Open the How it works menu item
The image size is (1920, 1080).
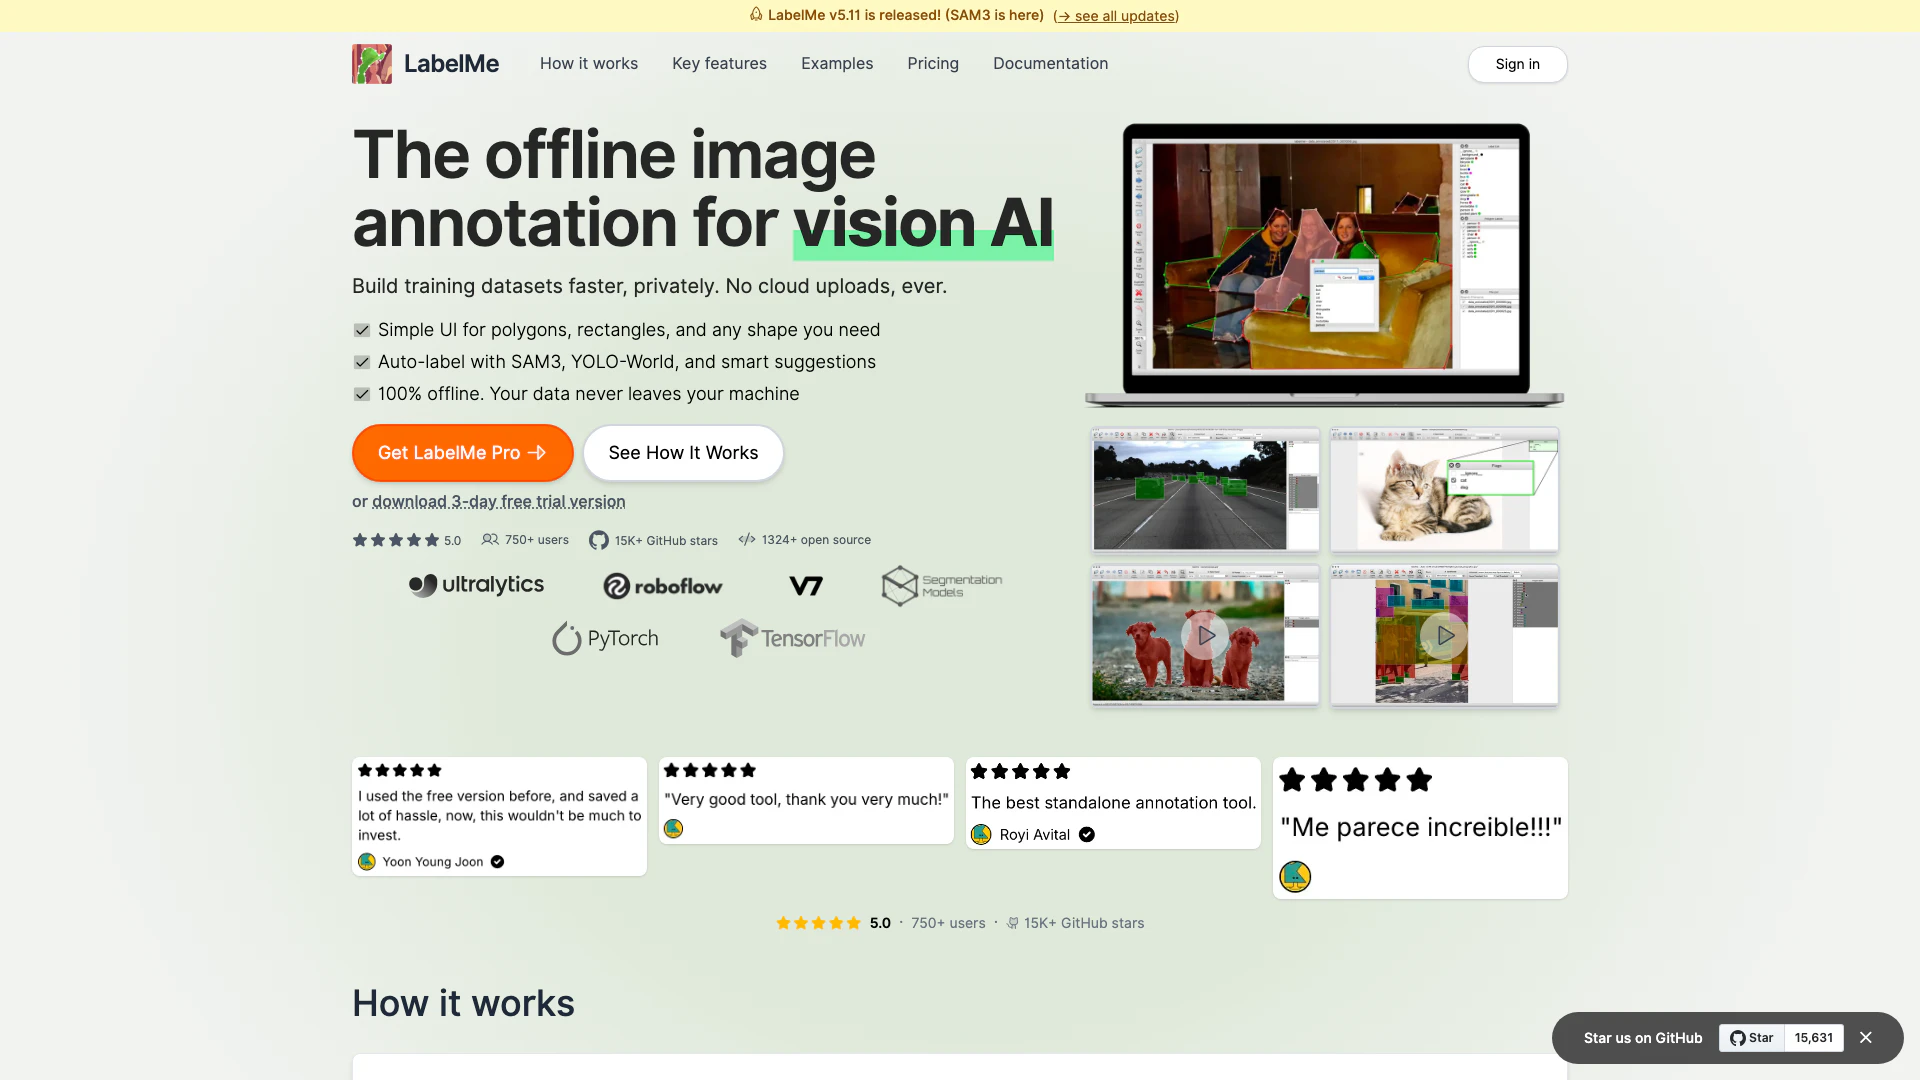pos(588,63)
